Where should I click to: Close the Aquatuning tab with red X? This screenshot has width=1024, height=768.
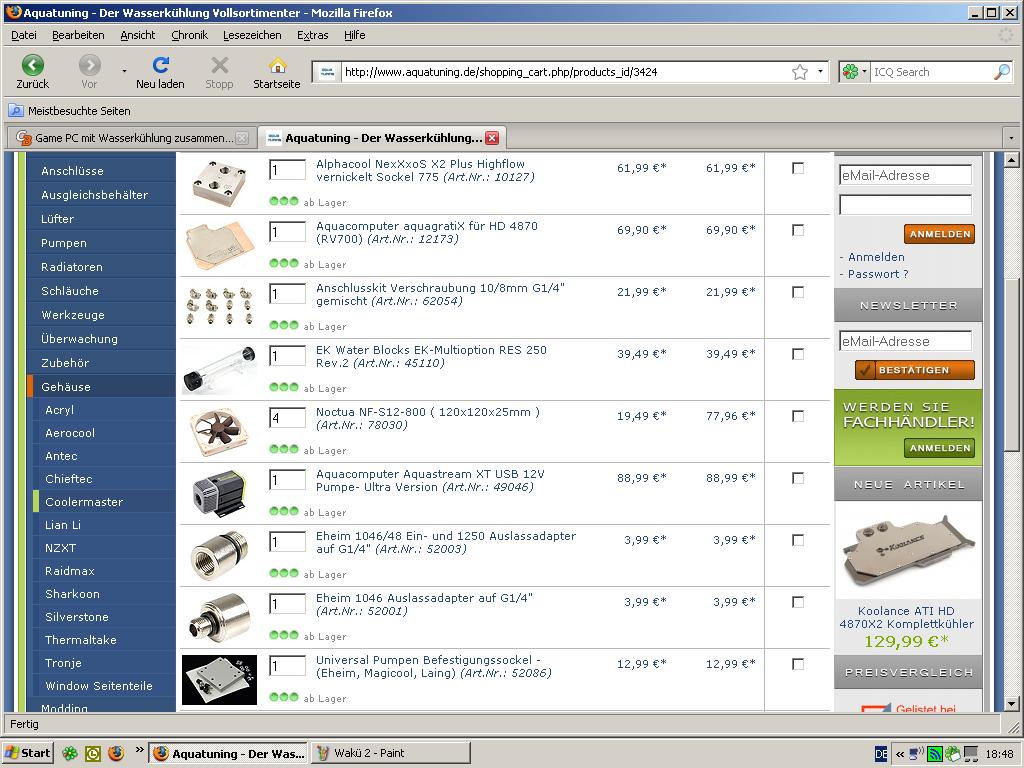492,138
